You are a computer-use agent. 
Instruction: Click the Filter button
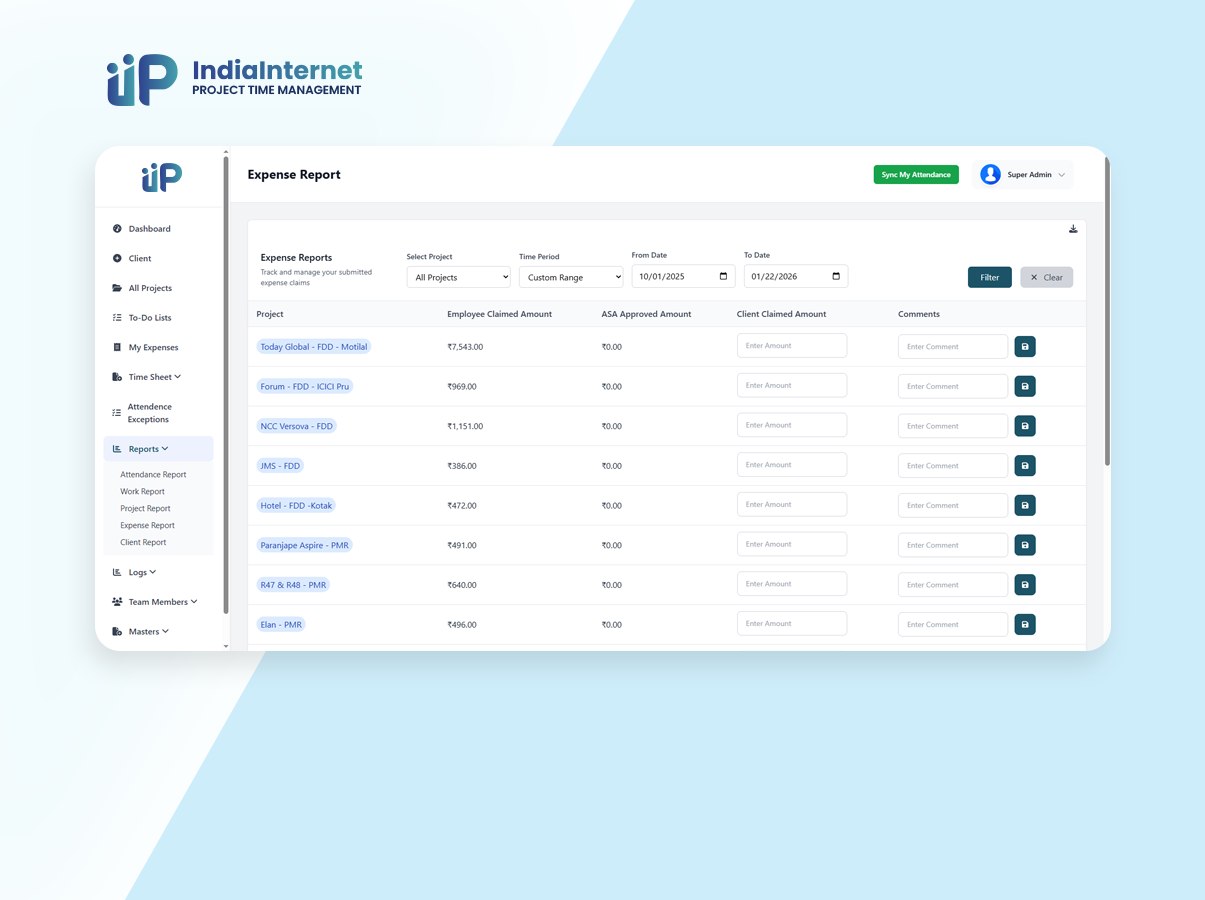click(989, 277)
